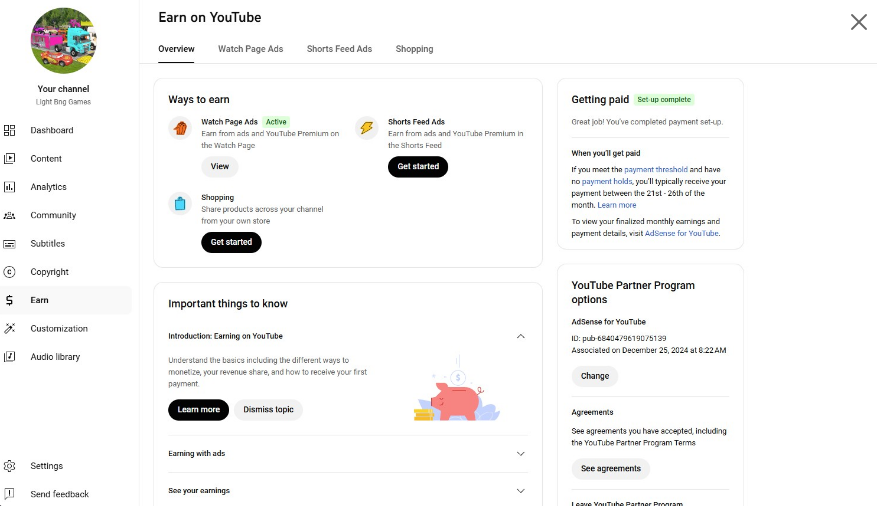Click the Analytics bar chart icon
Viewport: 877px width, 506px height.
10,187
